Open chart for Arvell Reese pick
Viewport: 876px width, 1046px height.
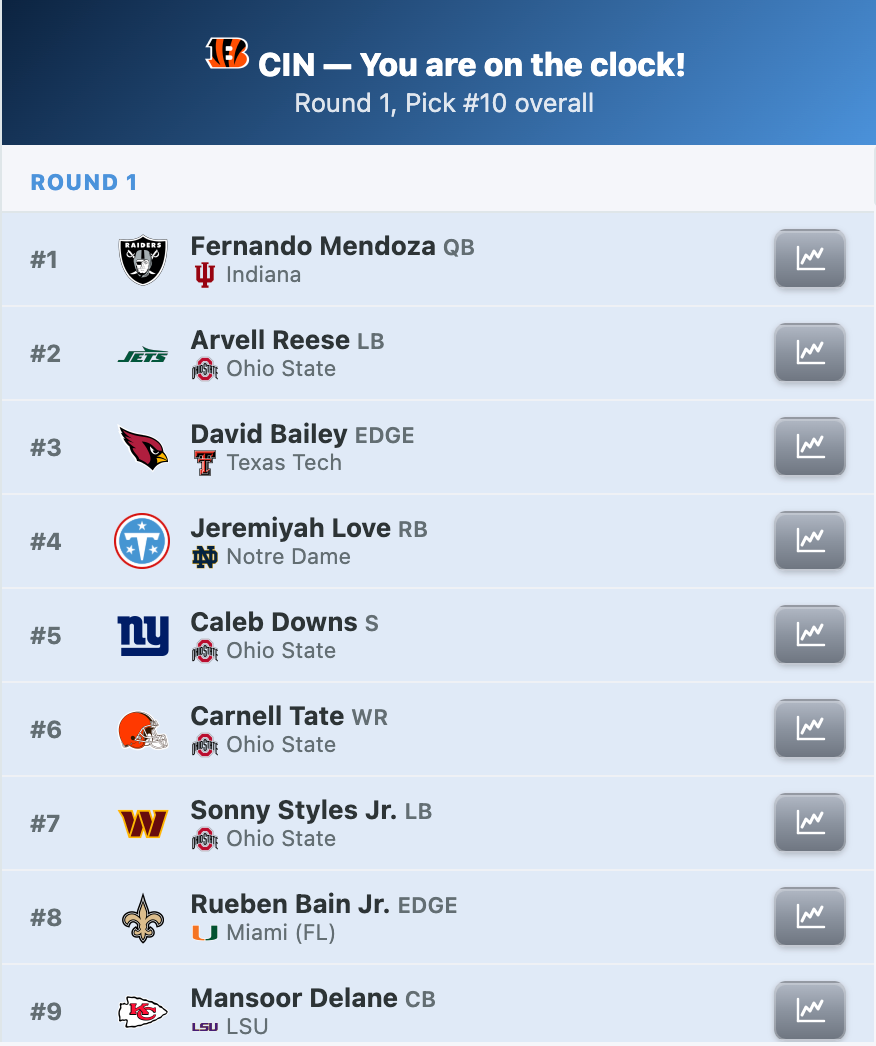(x=810, y=352)
